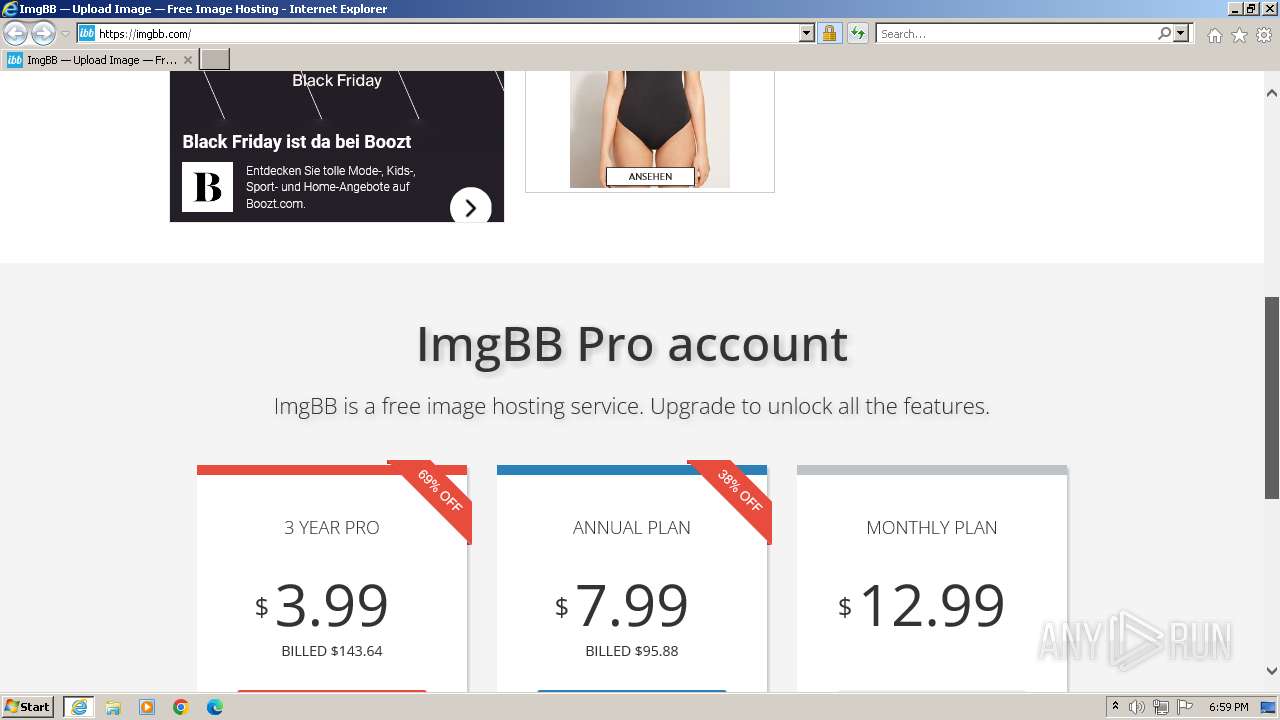Click the search magnifier icon
1280x720 pixels.
coord(1164,34)
